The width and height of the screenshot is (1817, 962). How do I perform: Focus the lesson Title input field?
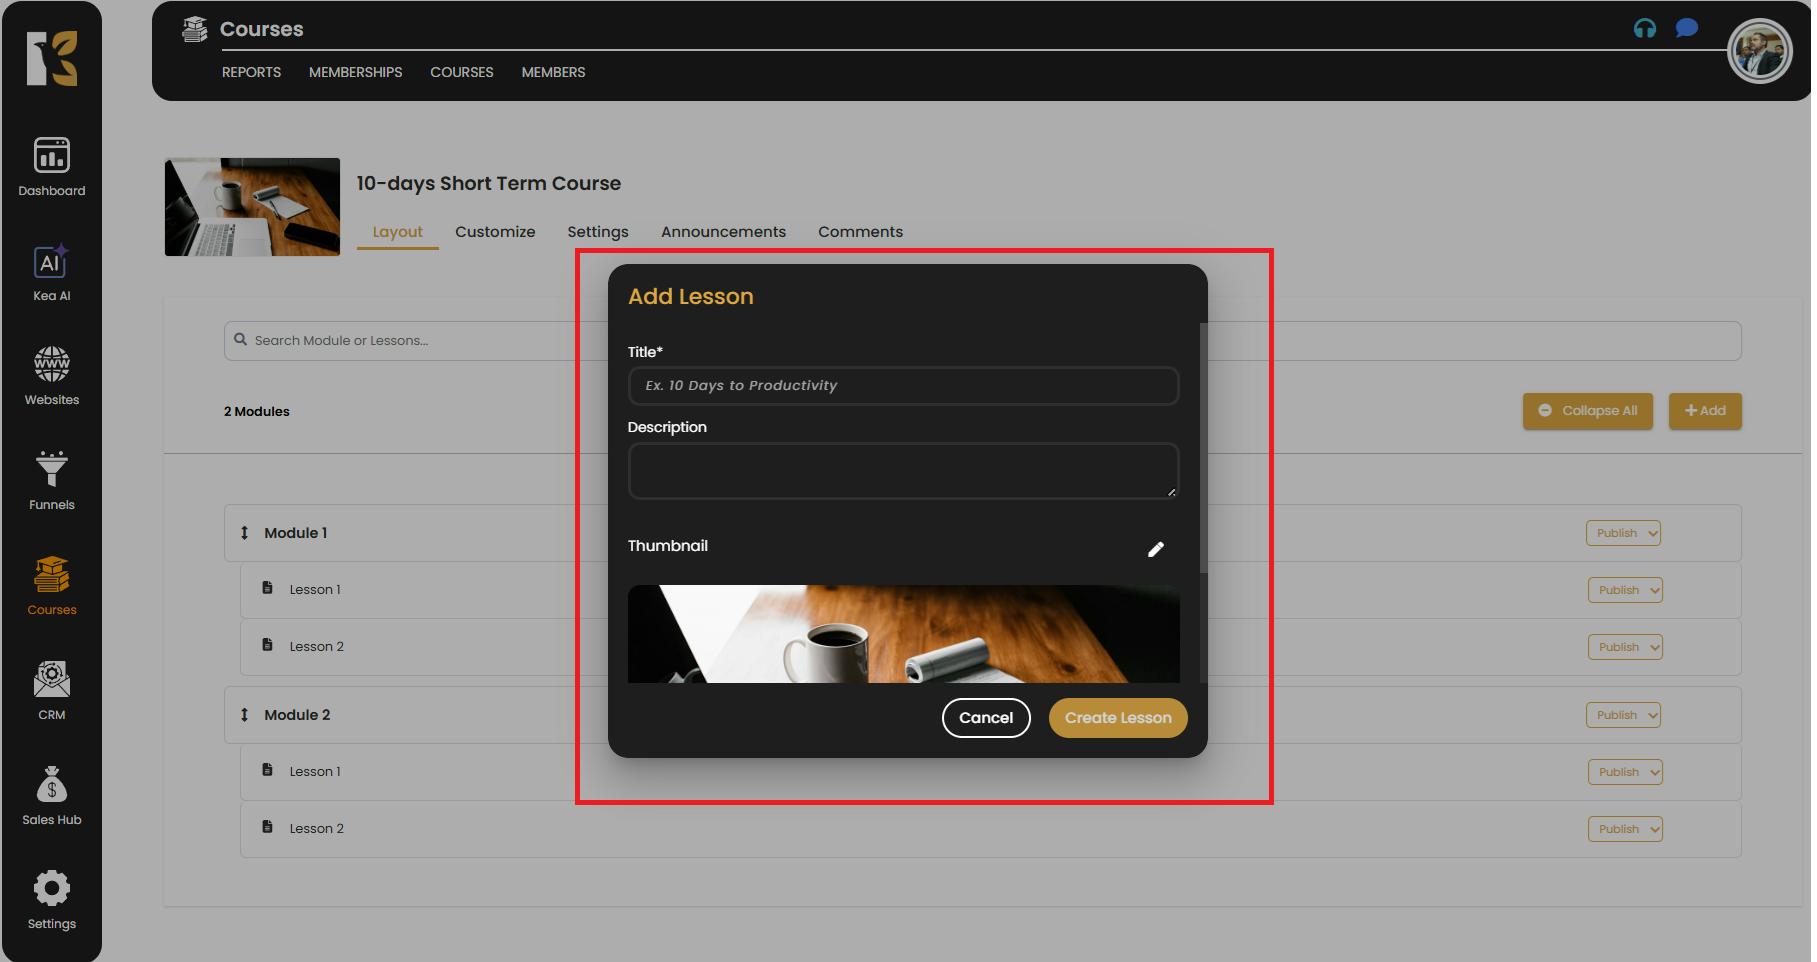(x=903, y=386)
